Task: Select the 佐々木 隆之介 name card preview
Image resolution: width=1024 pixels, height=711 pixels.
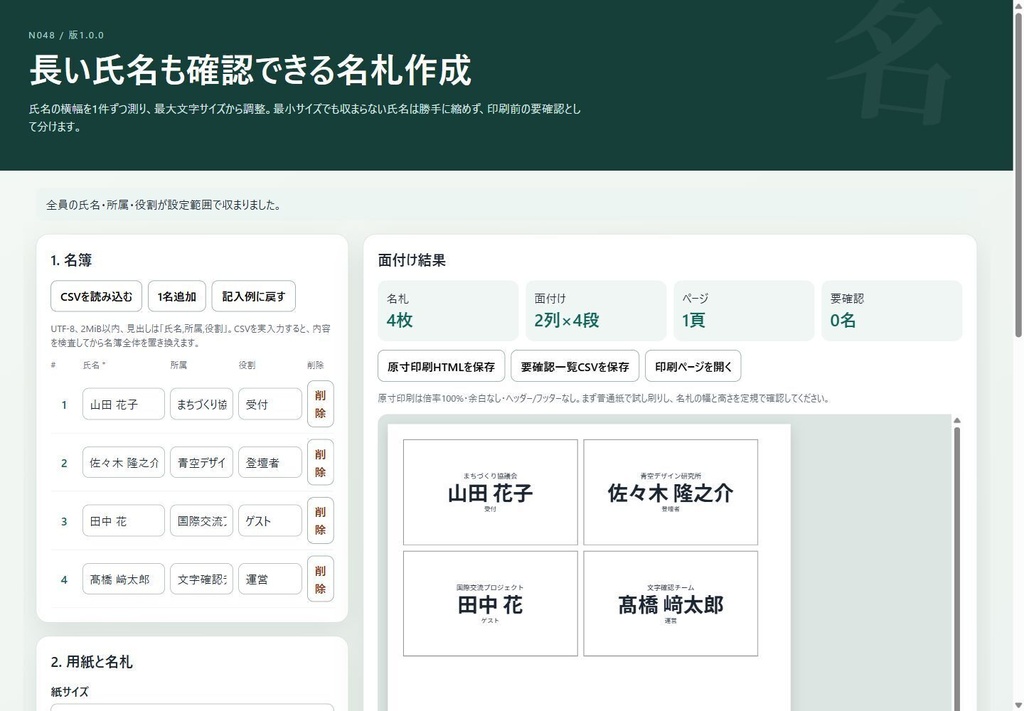Action: [671, 492]
